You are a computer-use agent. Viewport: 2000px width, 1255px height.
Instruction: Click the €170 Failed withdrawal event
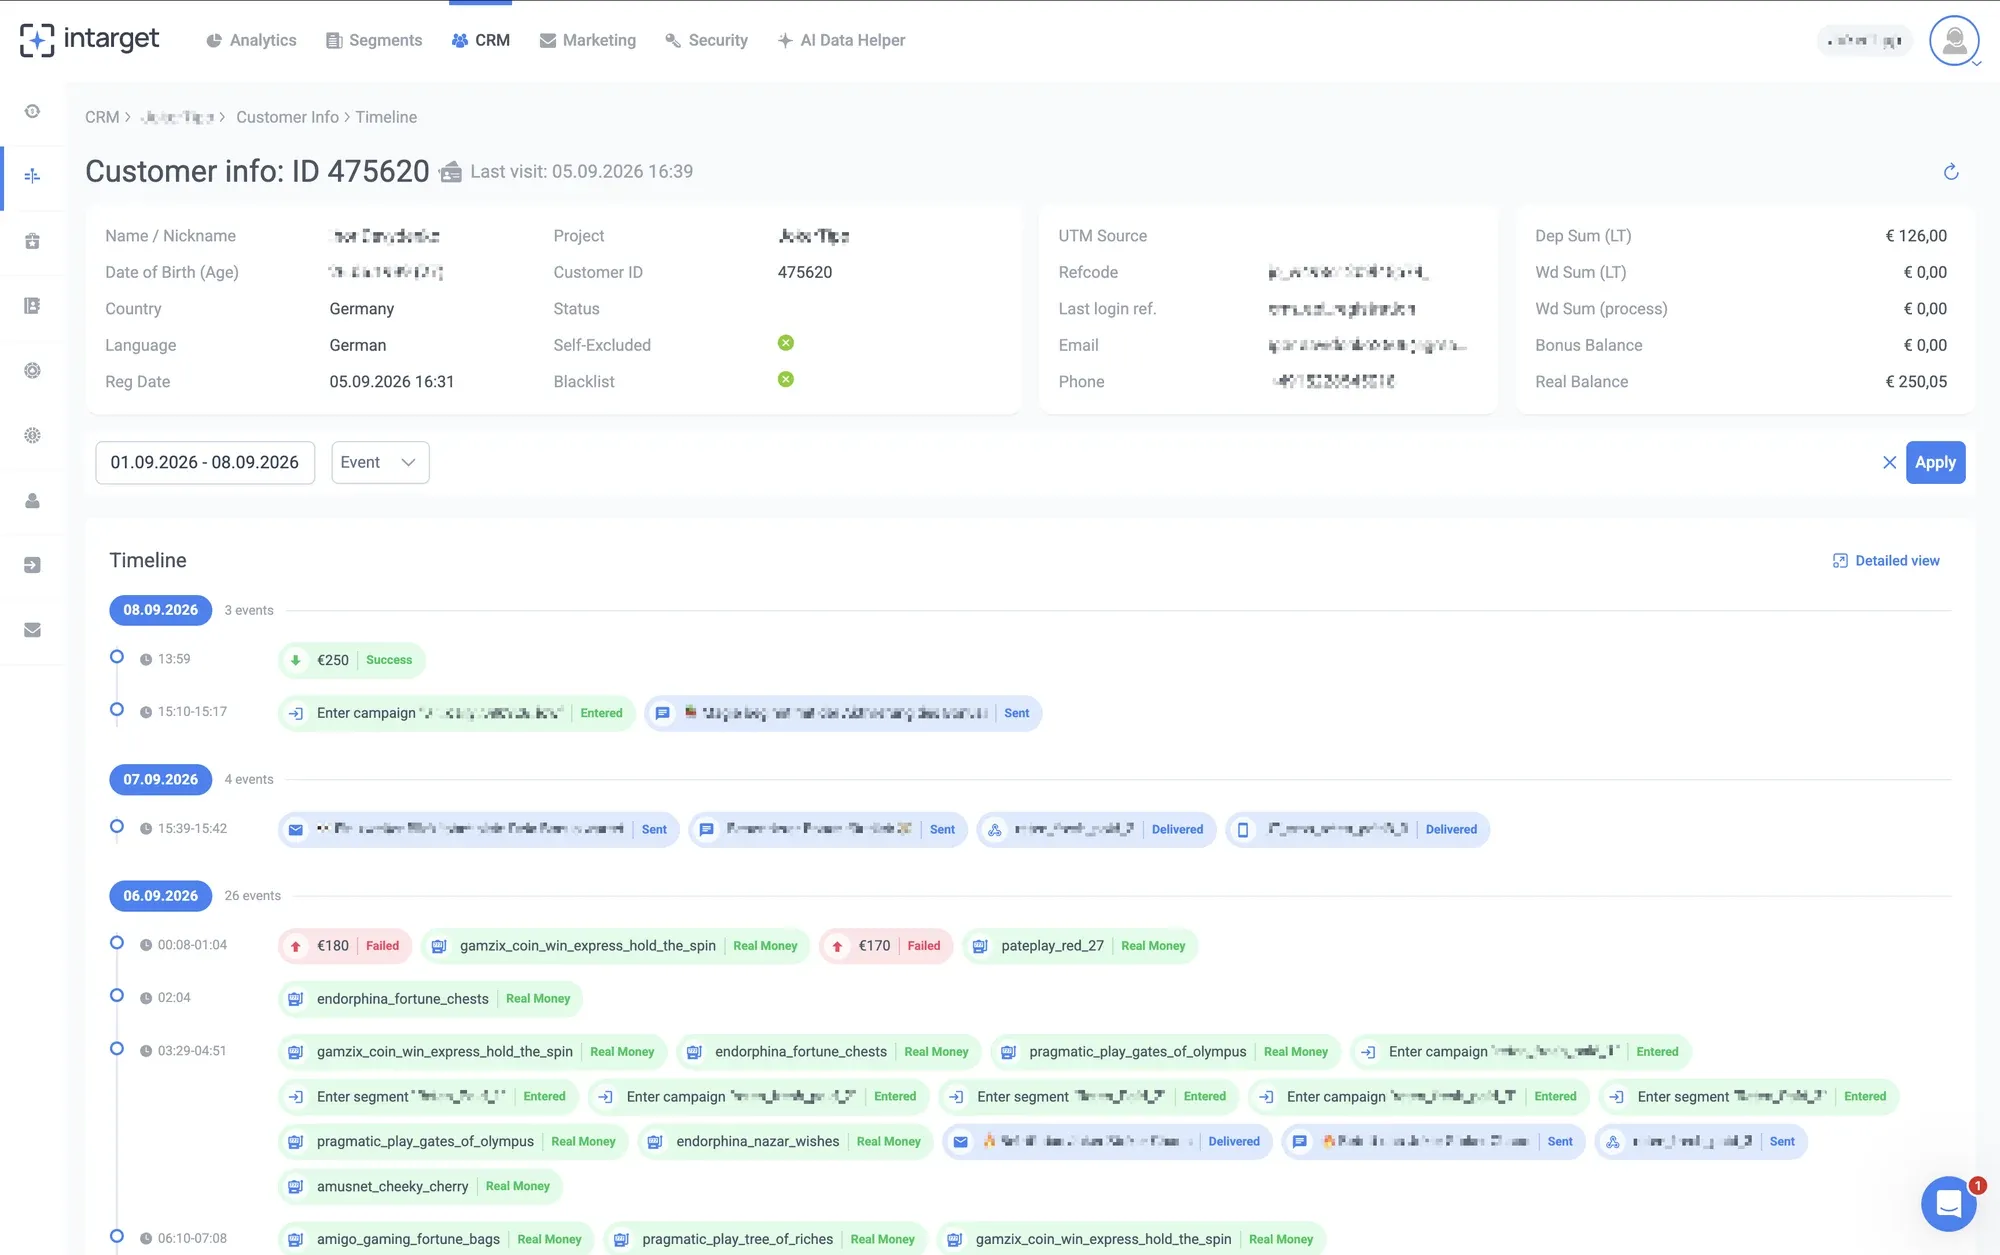(886, 946)
